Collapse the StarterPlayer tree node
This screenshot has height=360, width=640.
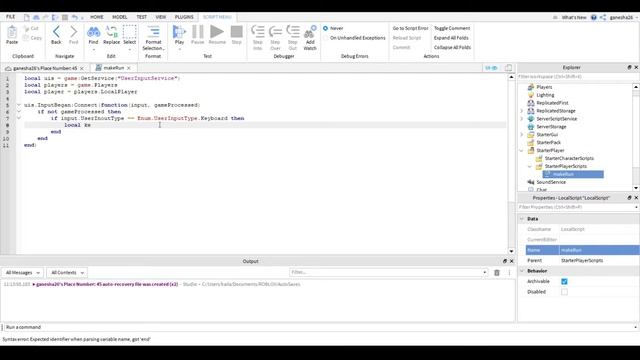pyautogui.click(x=522, y=151)
